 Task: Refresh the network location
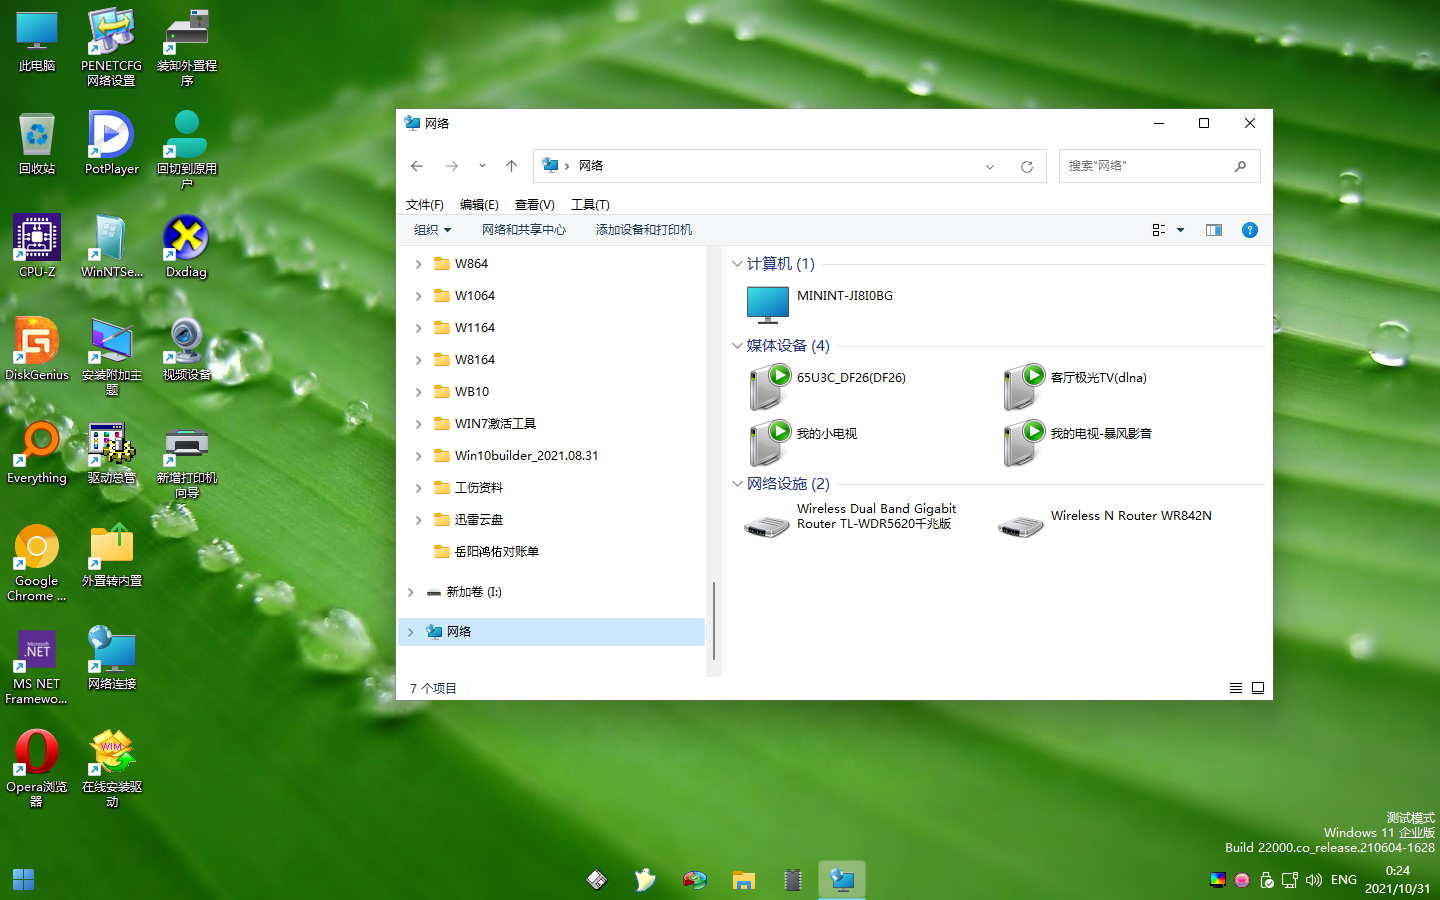(1026, 167)
